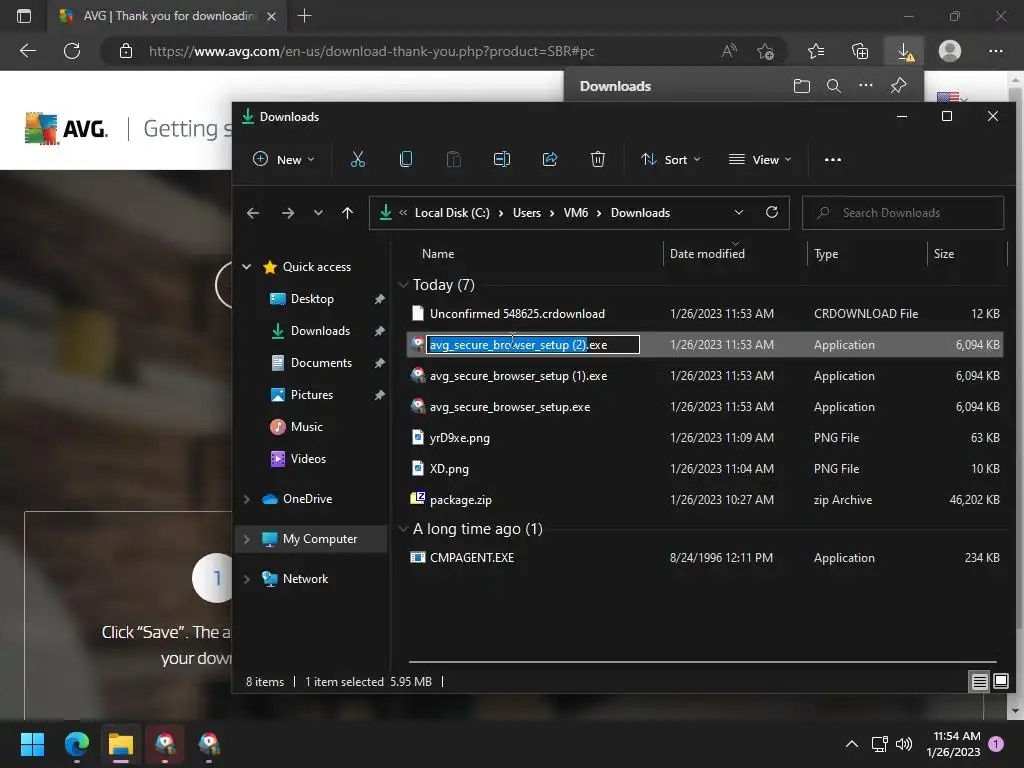The image size is (1024, 768).
Task: Click the AVG Thank you browser tab
Action: 168,16
